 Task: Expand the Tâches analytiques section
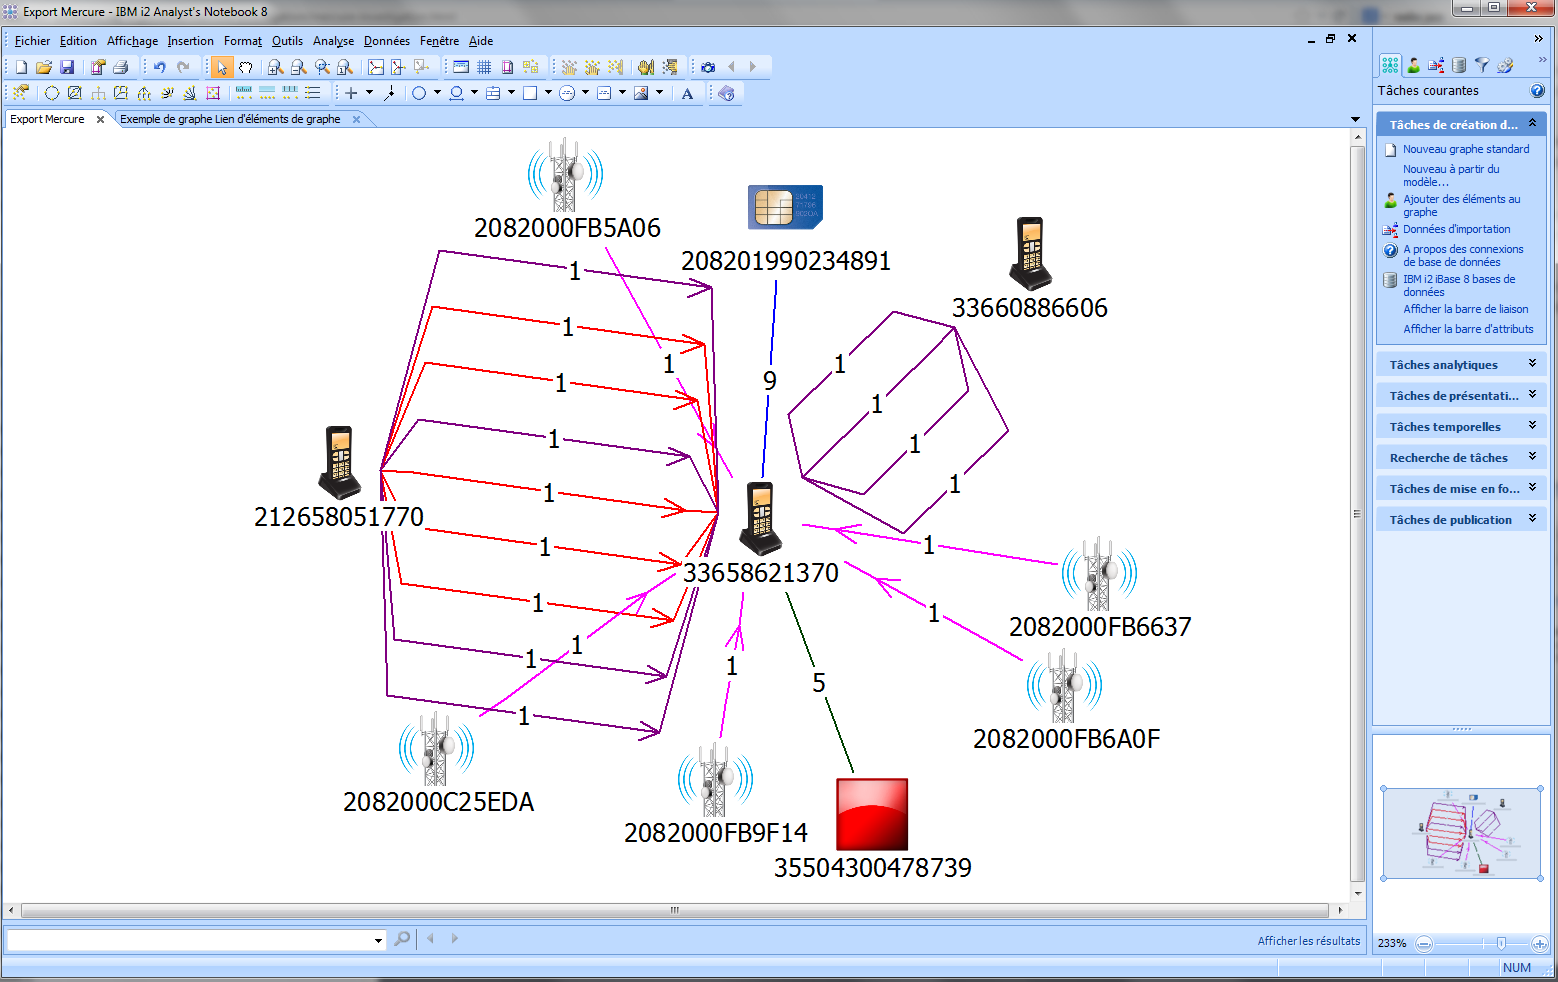pyautogui.click(x=1461, y=365)
